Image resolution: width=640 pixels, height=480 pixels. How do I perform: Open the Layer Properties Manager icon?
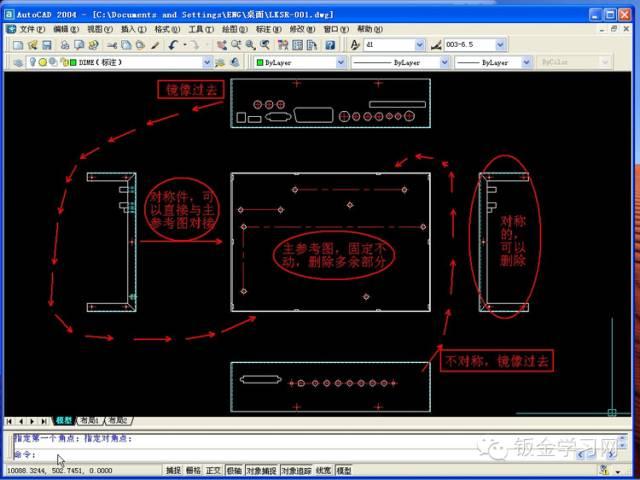point(16,62)
